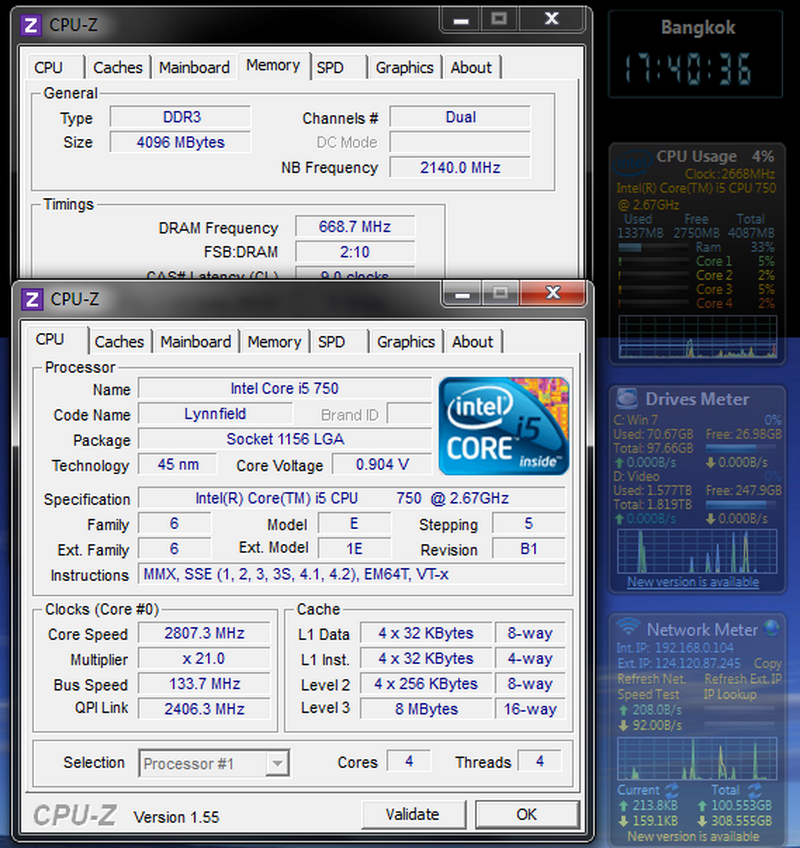Open Caches tab in the back Memory window
This screenshot has width=800, height=848.
coord(117,68)
